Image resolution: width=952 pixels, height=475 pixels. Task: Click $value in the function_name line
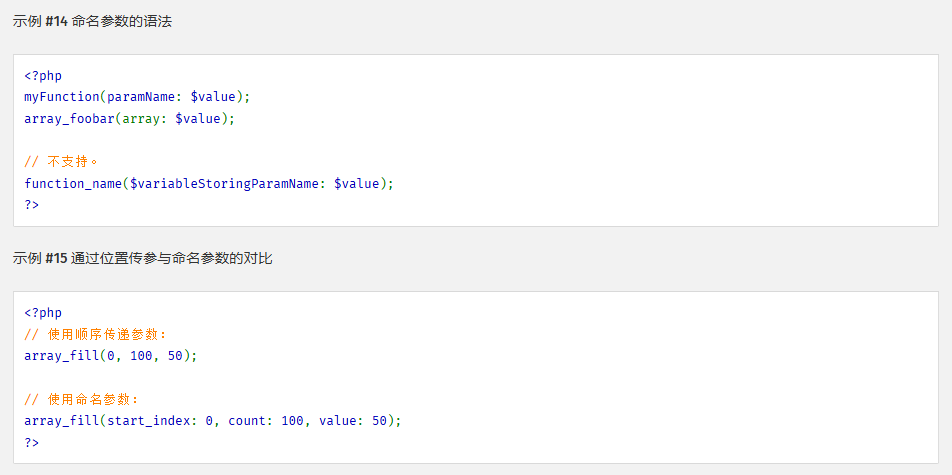pyautogui.click(x=356, y=183)
